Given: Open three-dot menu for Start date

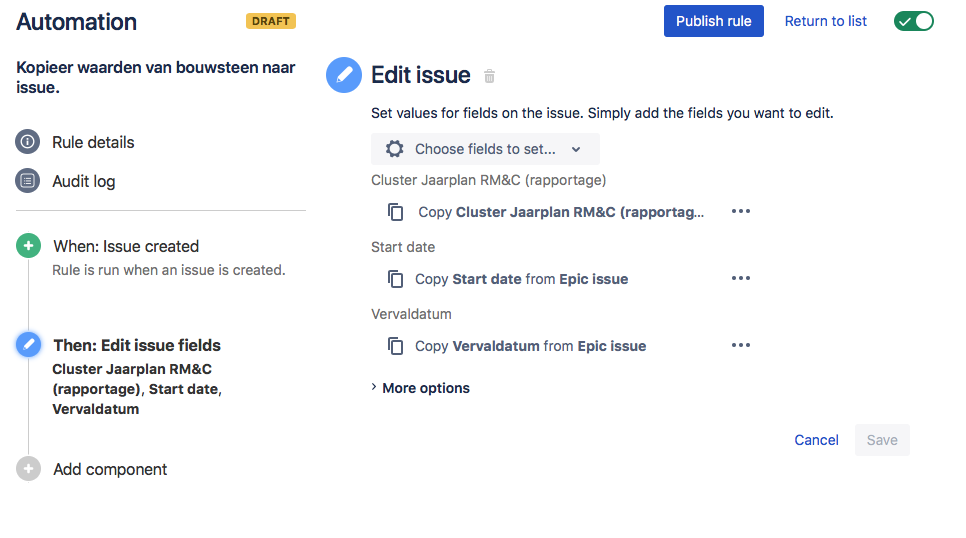Looking at the screenshot, I should [x=741, y=278].
